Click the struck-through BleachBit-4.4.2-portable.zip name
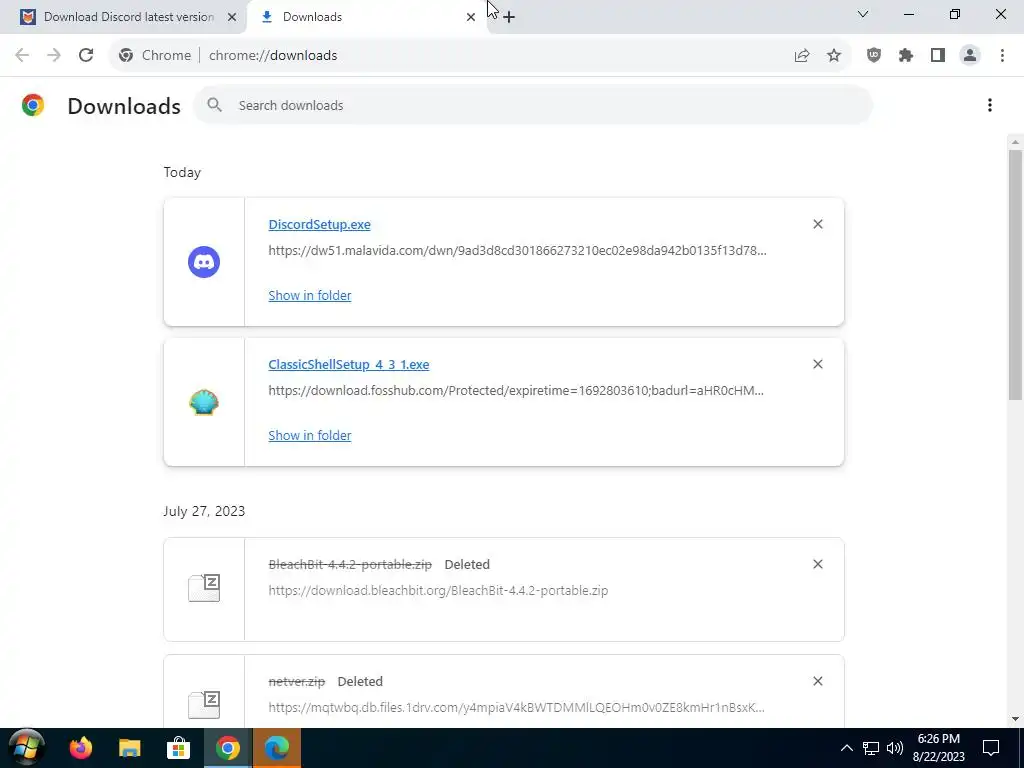Screen dimensions: 1024x768 [x=350, y=564]
